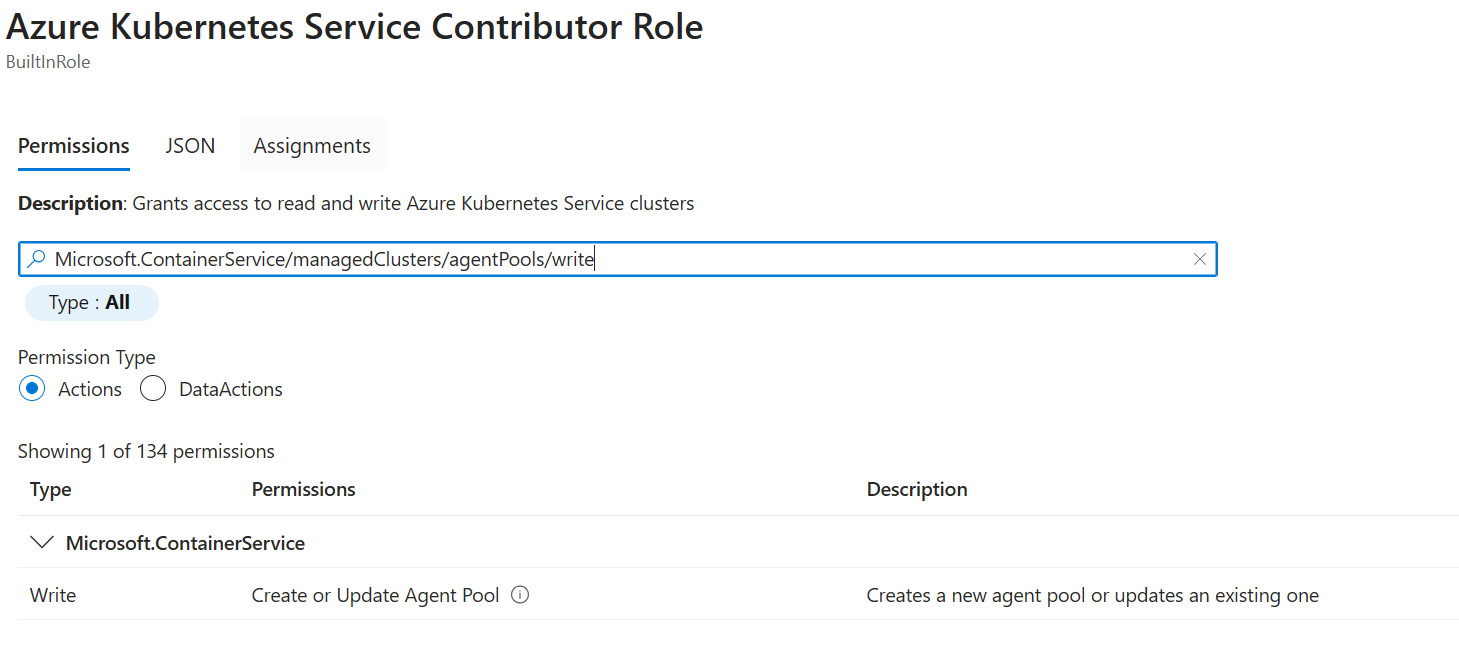This screenshot has width=1459, height=670.
Task: Click the Type column header
Action: [x=51, y=489]
